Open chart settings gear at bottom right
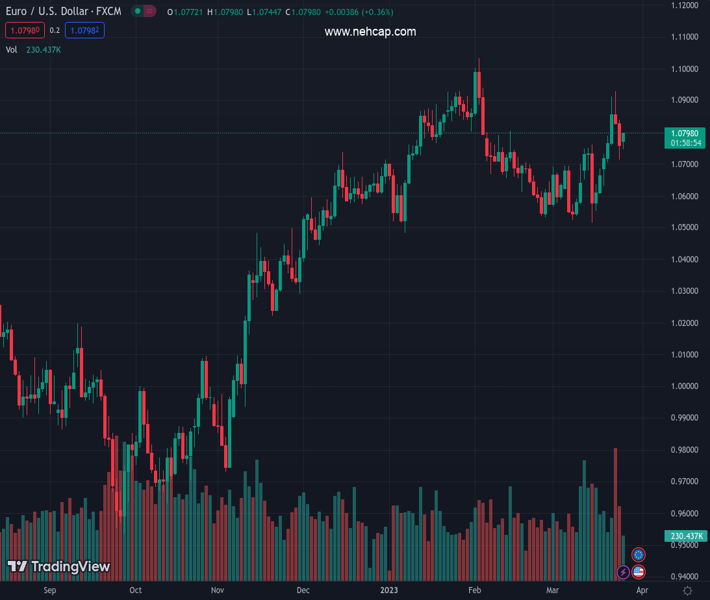Viewport: 710px width, 600px height. coord(686,591)
